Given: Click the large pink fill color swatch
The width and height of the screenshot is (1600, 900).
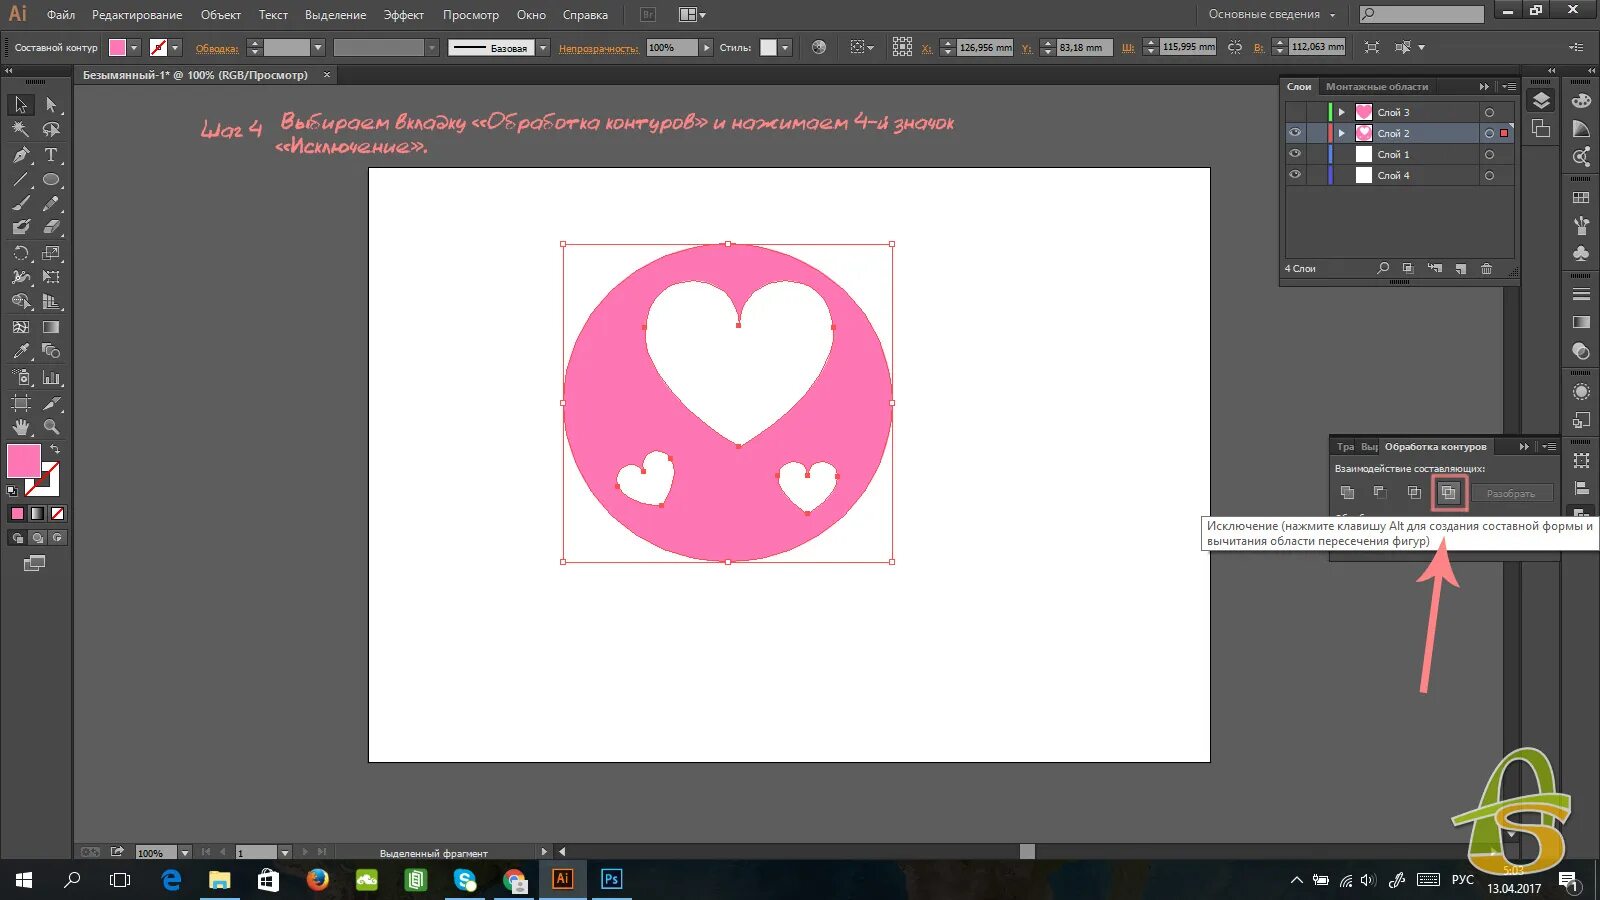Looking at the screenshot, I should (x=24, y=461).
